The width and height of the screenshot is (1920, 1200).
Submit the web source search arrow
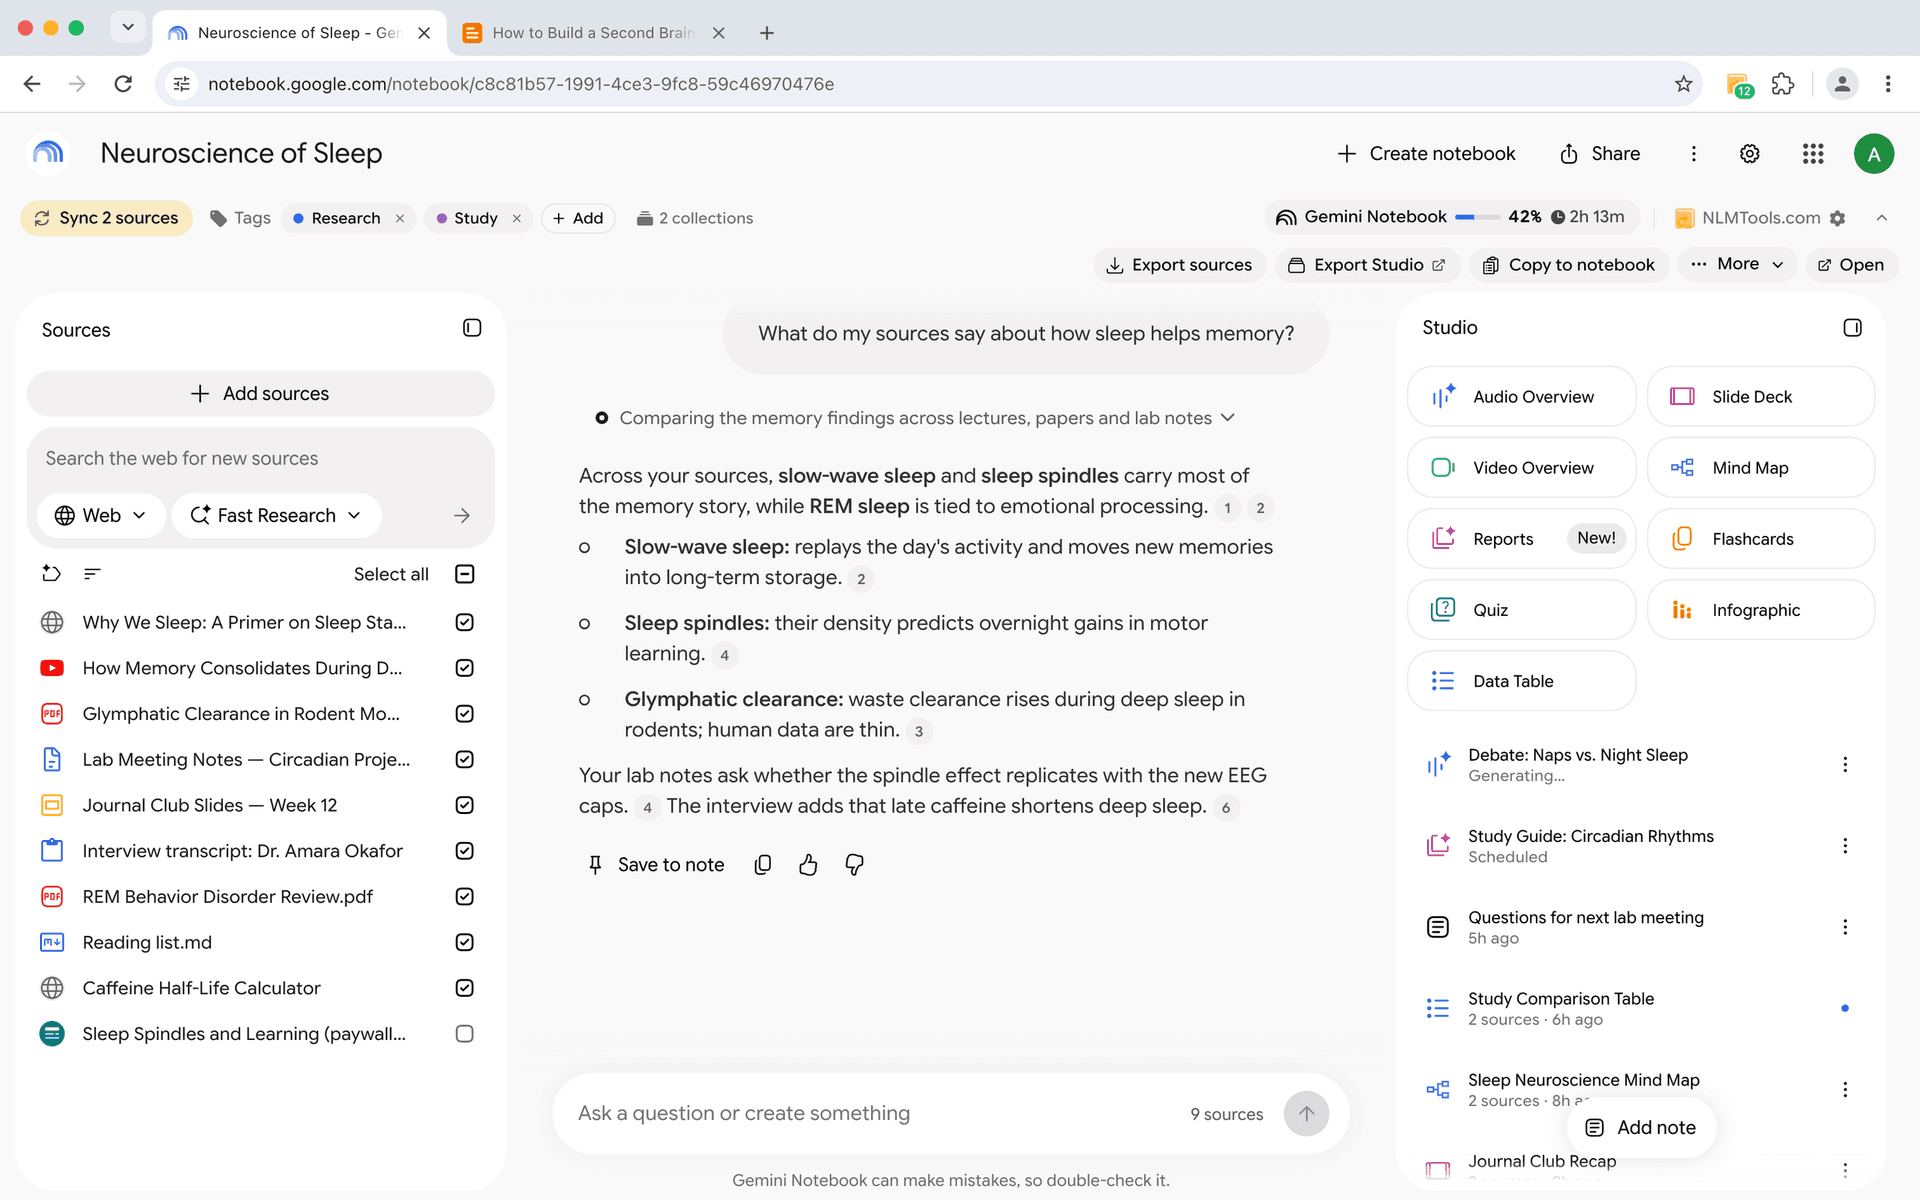point(461,516)
